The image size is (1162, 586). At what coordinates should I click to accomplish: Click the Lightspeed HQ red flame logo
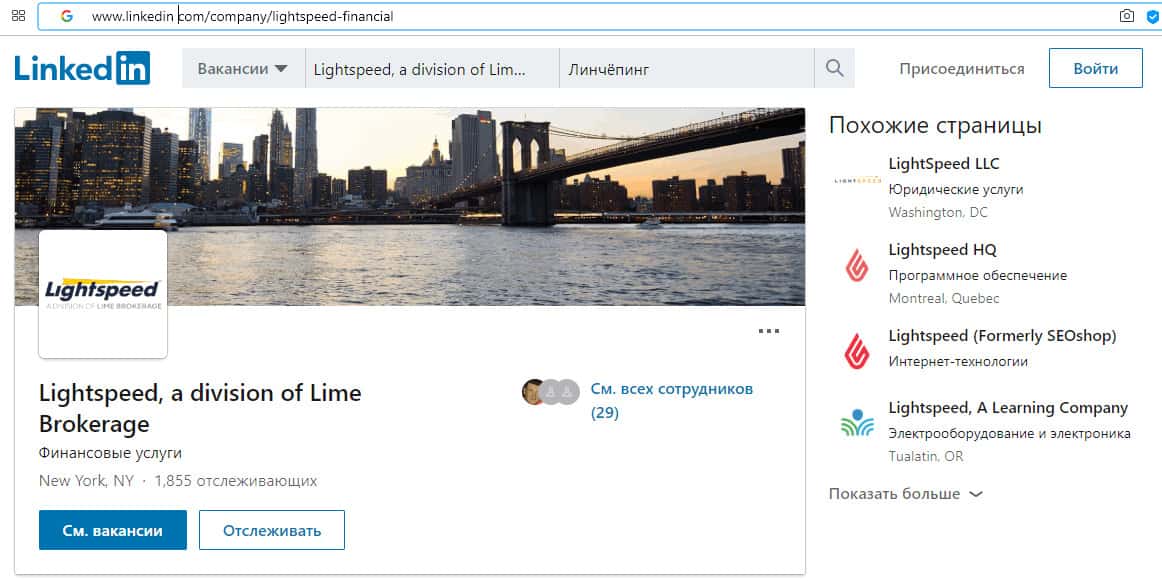(857, 266)
